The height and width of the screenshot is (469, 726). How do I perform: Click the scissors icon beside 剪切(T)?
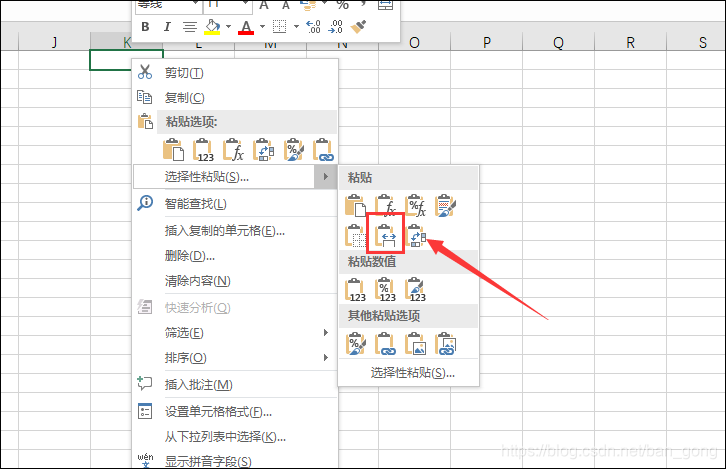click(x=145, y=72)
